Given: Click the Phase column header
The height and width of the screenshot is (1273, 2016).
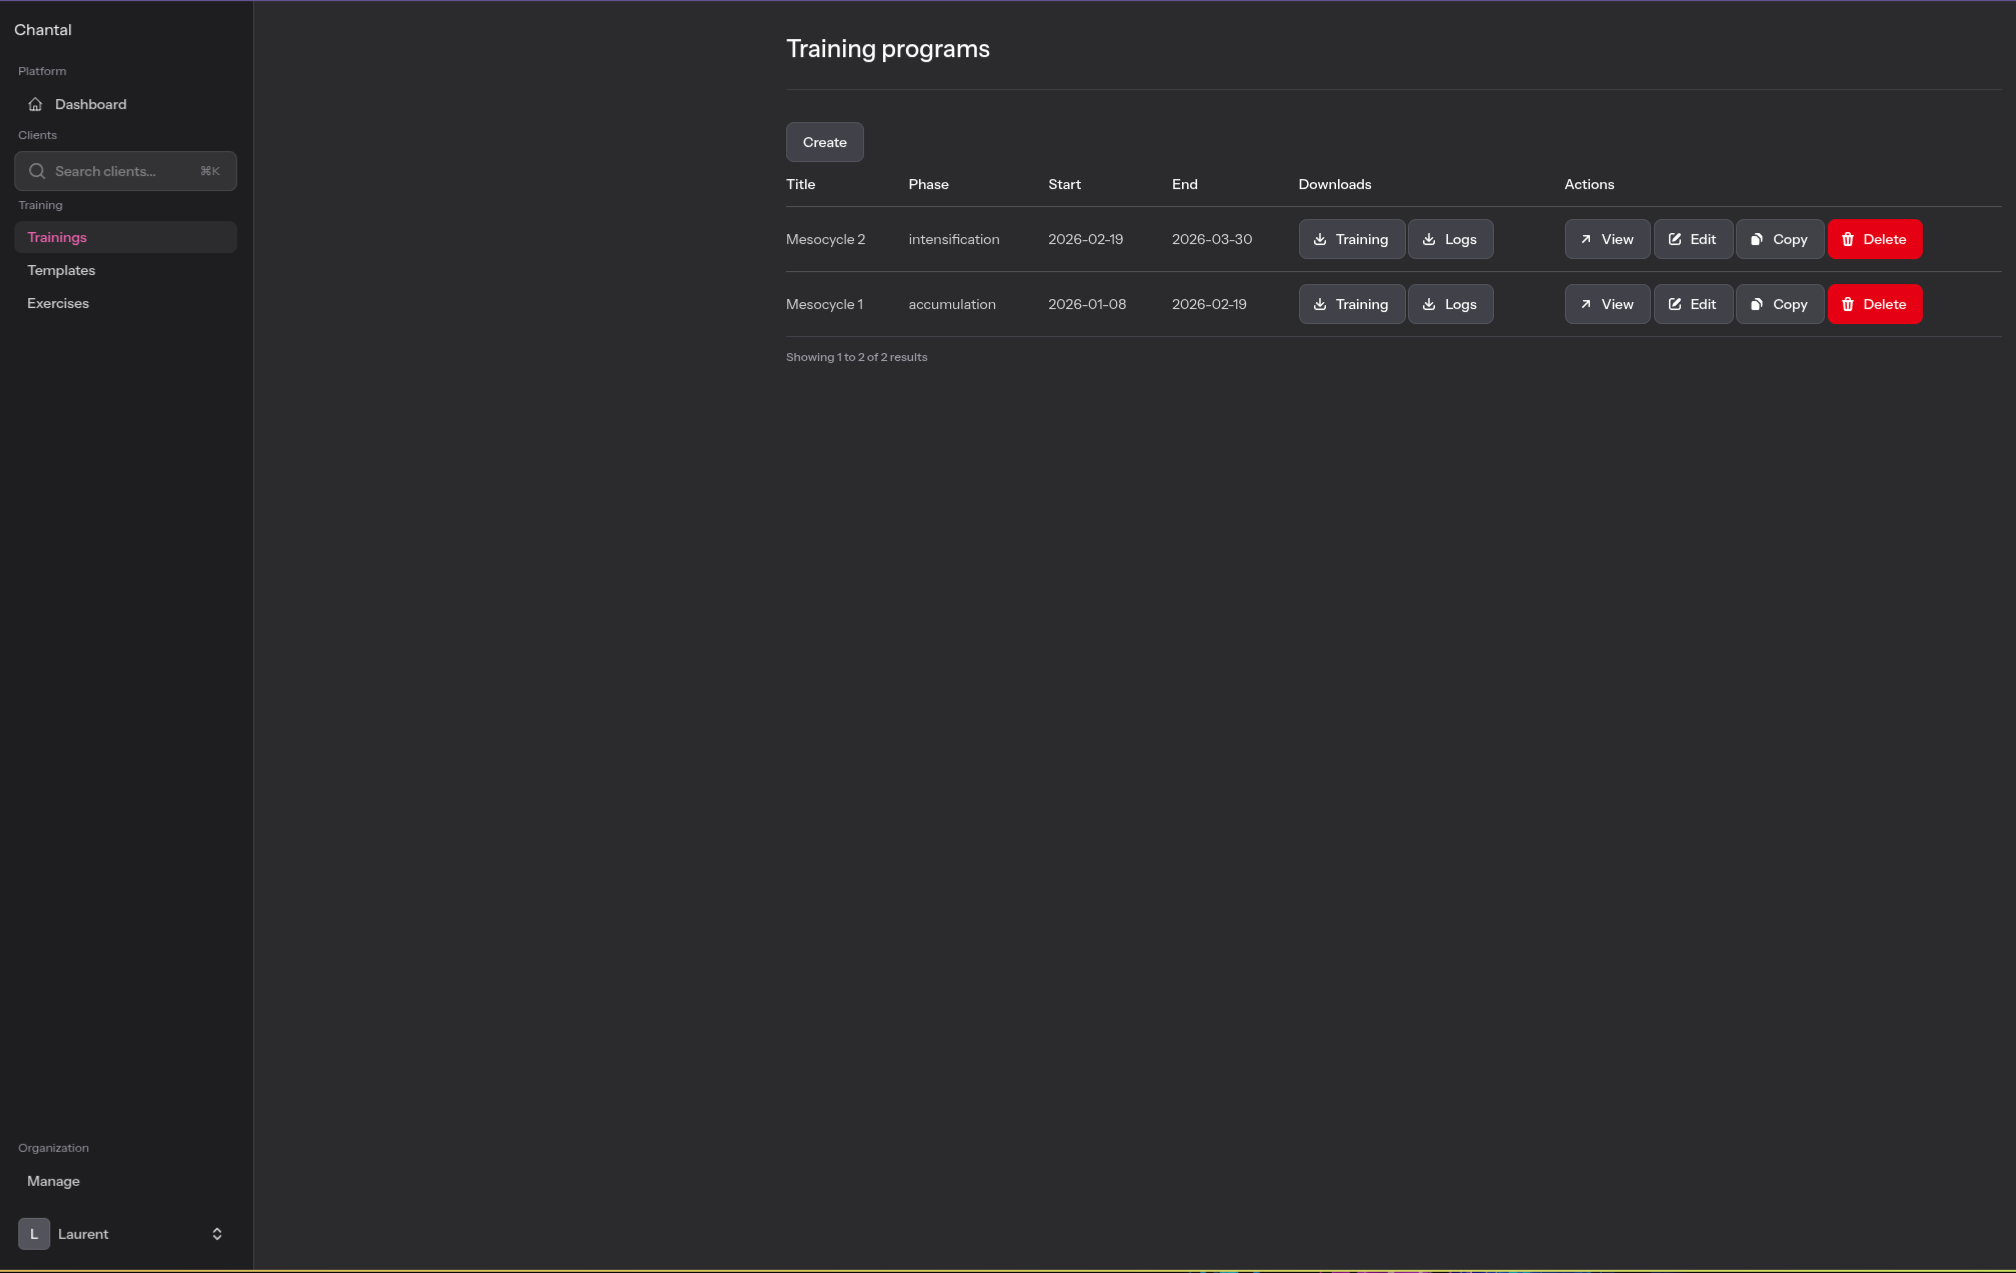Looking at the screenshot, I should 929,184.
